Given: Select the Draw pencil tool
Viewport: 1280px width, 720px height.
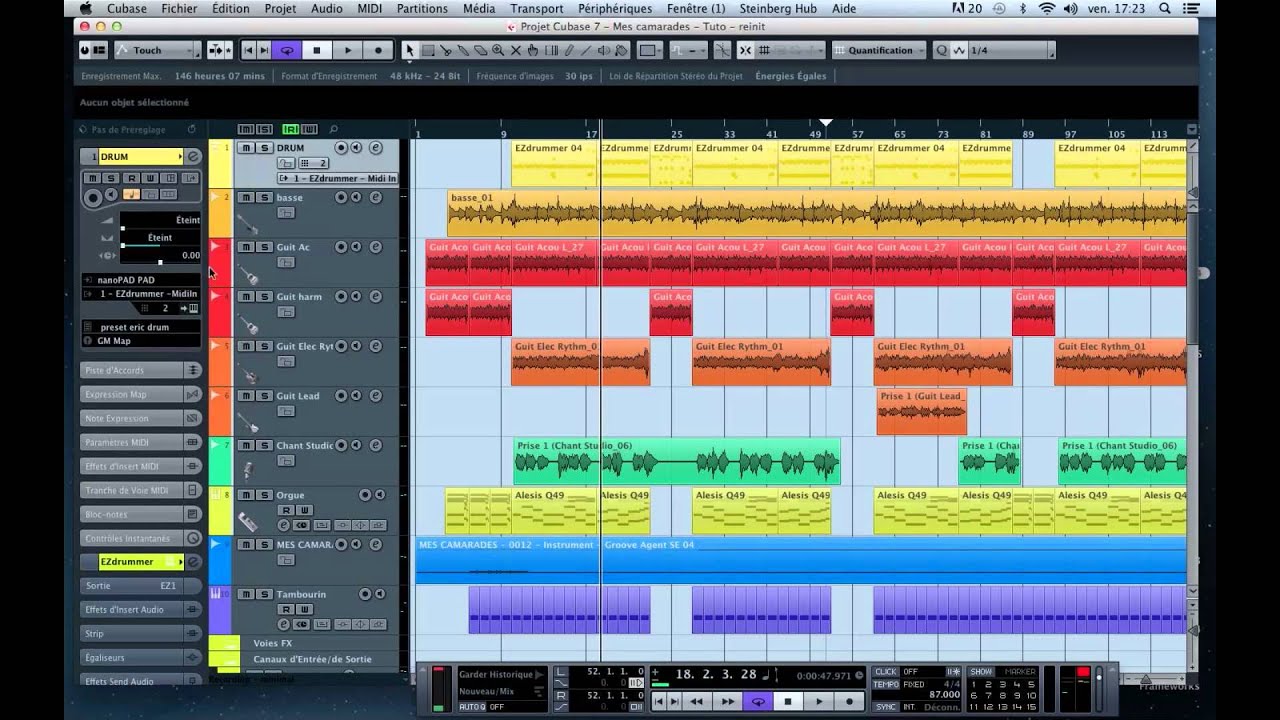Looking at the screenshot, I should [569, 50].
